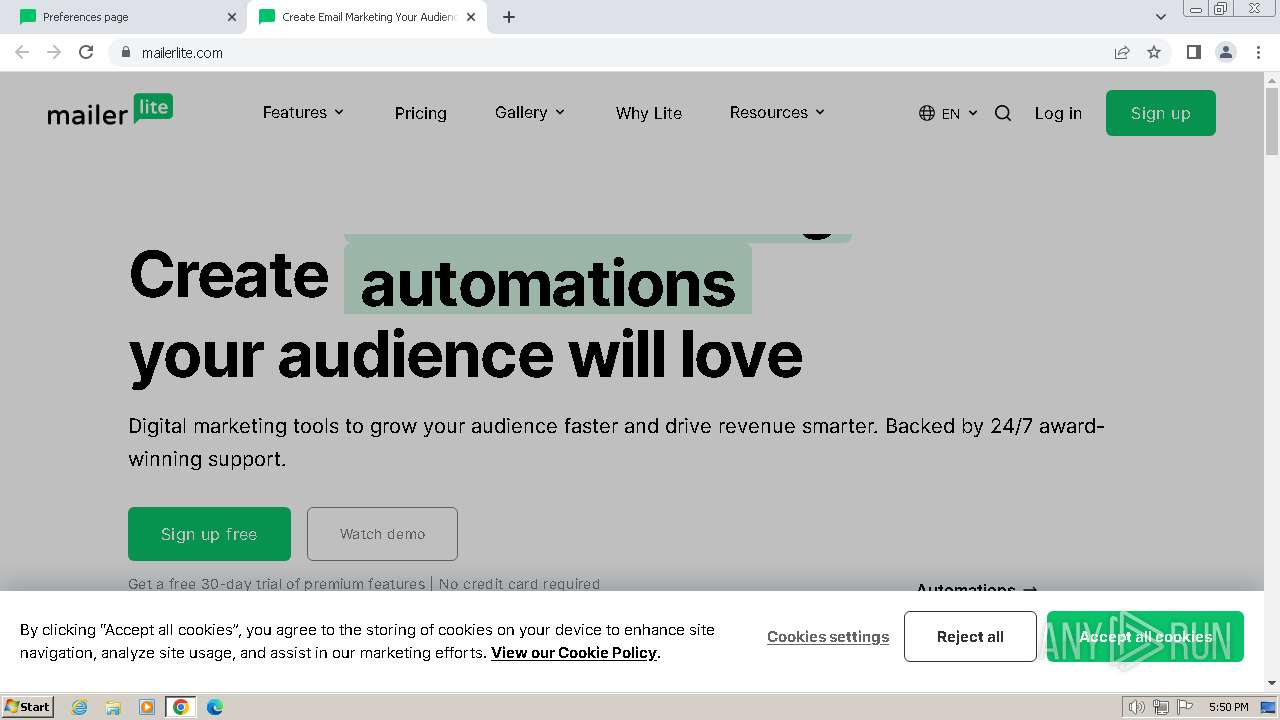The width and height of the screenshot is (1280, 720).
Task: Open the Pricing page
Action: click(420, 113)
